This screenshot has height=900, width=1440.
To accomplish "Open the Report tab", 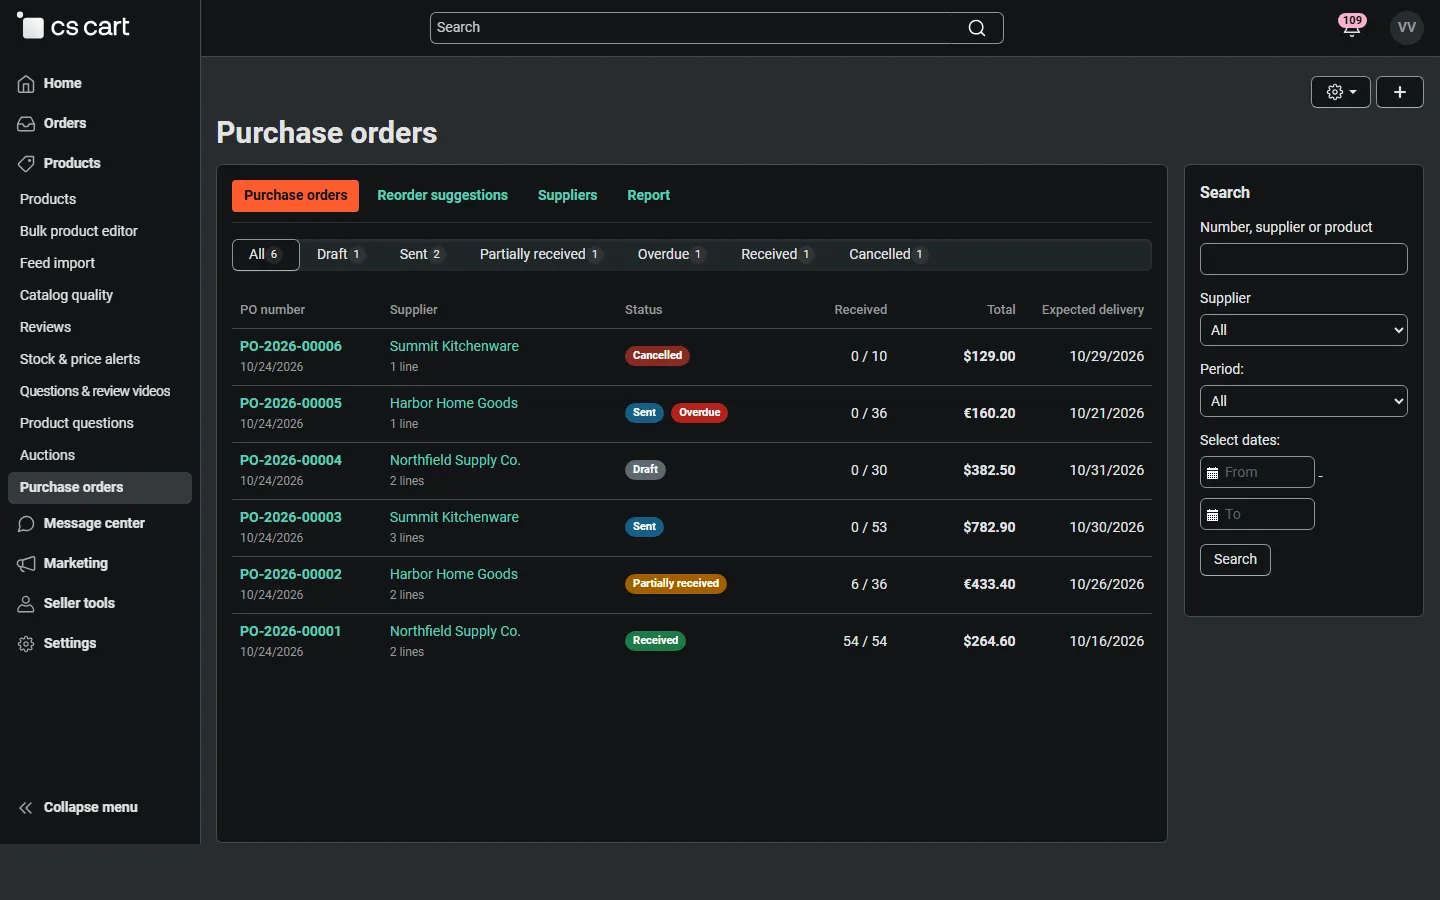I will 649,196.
